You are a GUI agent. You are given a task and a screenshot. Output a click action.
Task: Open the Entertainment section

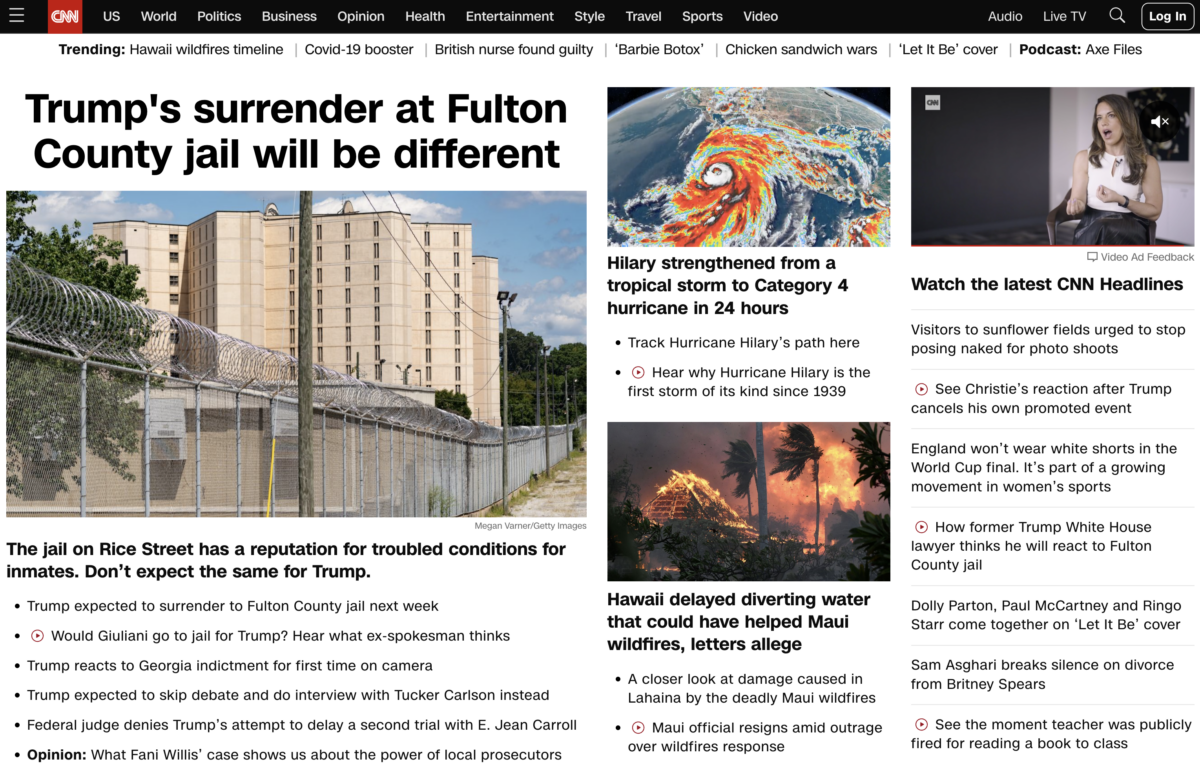[x=510, y=16]
